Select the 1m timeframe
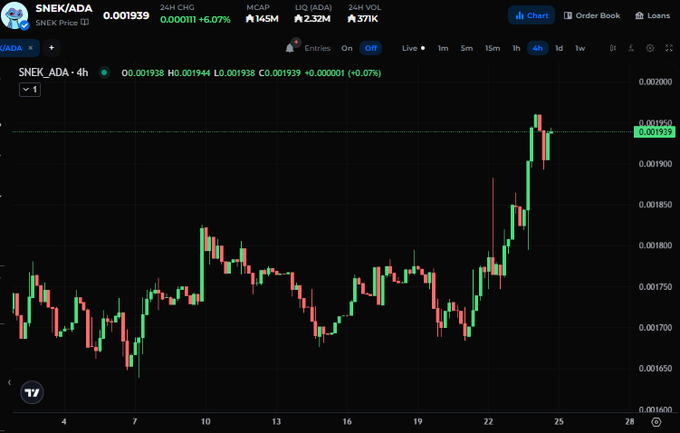Viewport: 680px width, 433px height. (x=443, y=48)
